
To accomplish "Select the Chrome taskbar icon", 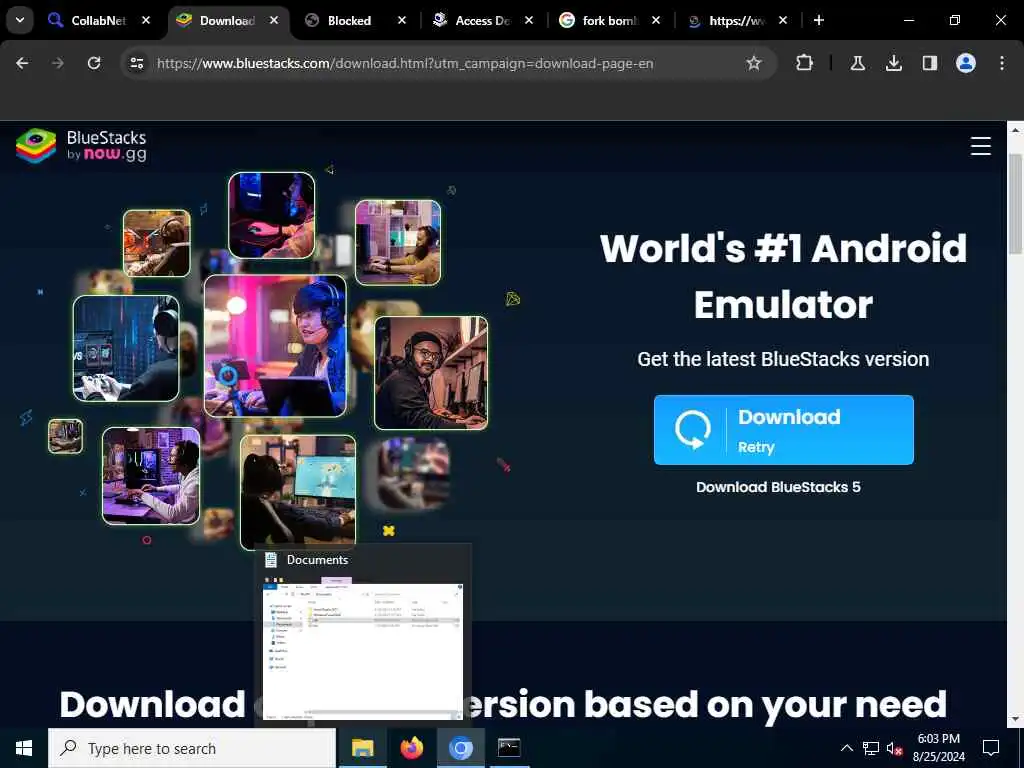I will click(460, 748).
